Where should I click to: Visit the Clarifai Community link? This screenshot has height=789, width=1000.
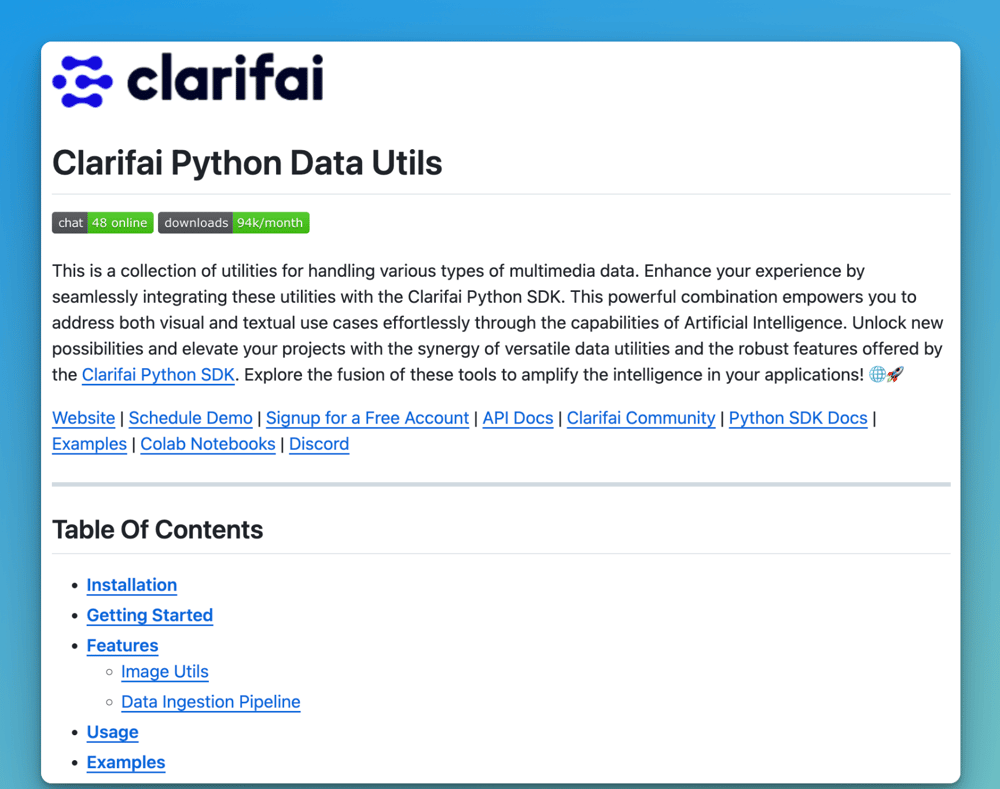click(641, 418)
